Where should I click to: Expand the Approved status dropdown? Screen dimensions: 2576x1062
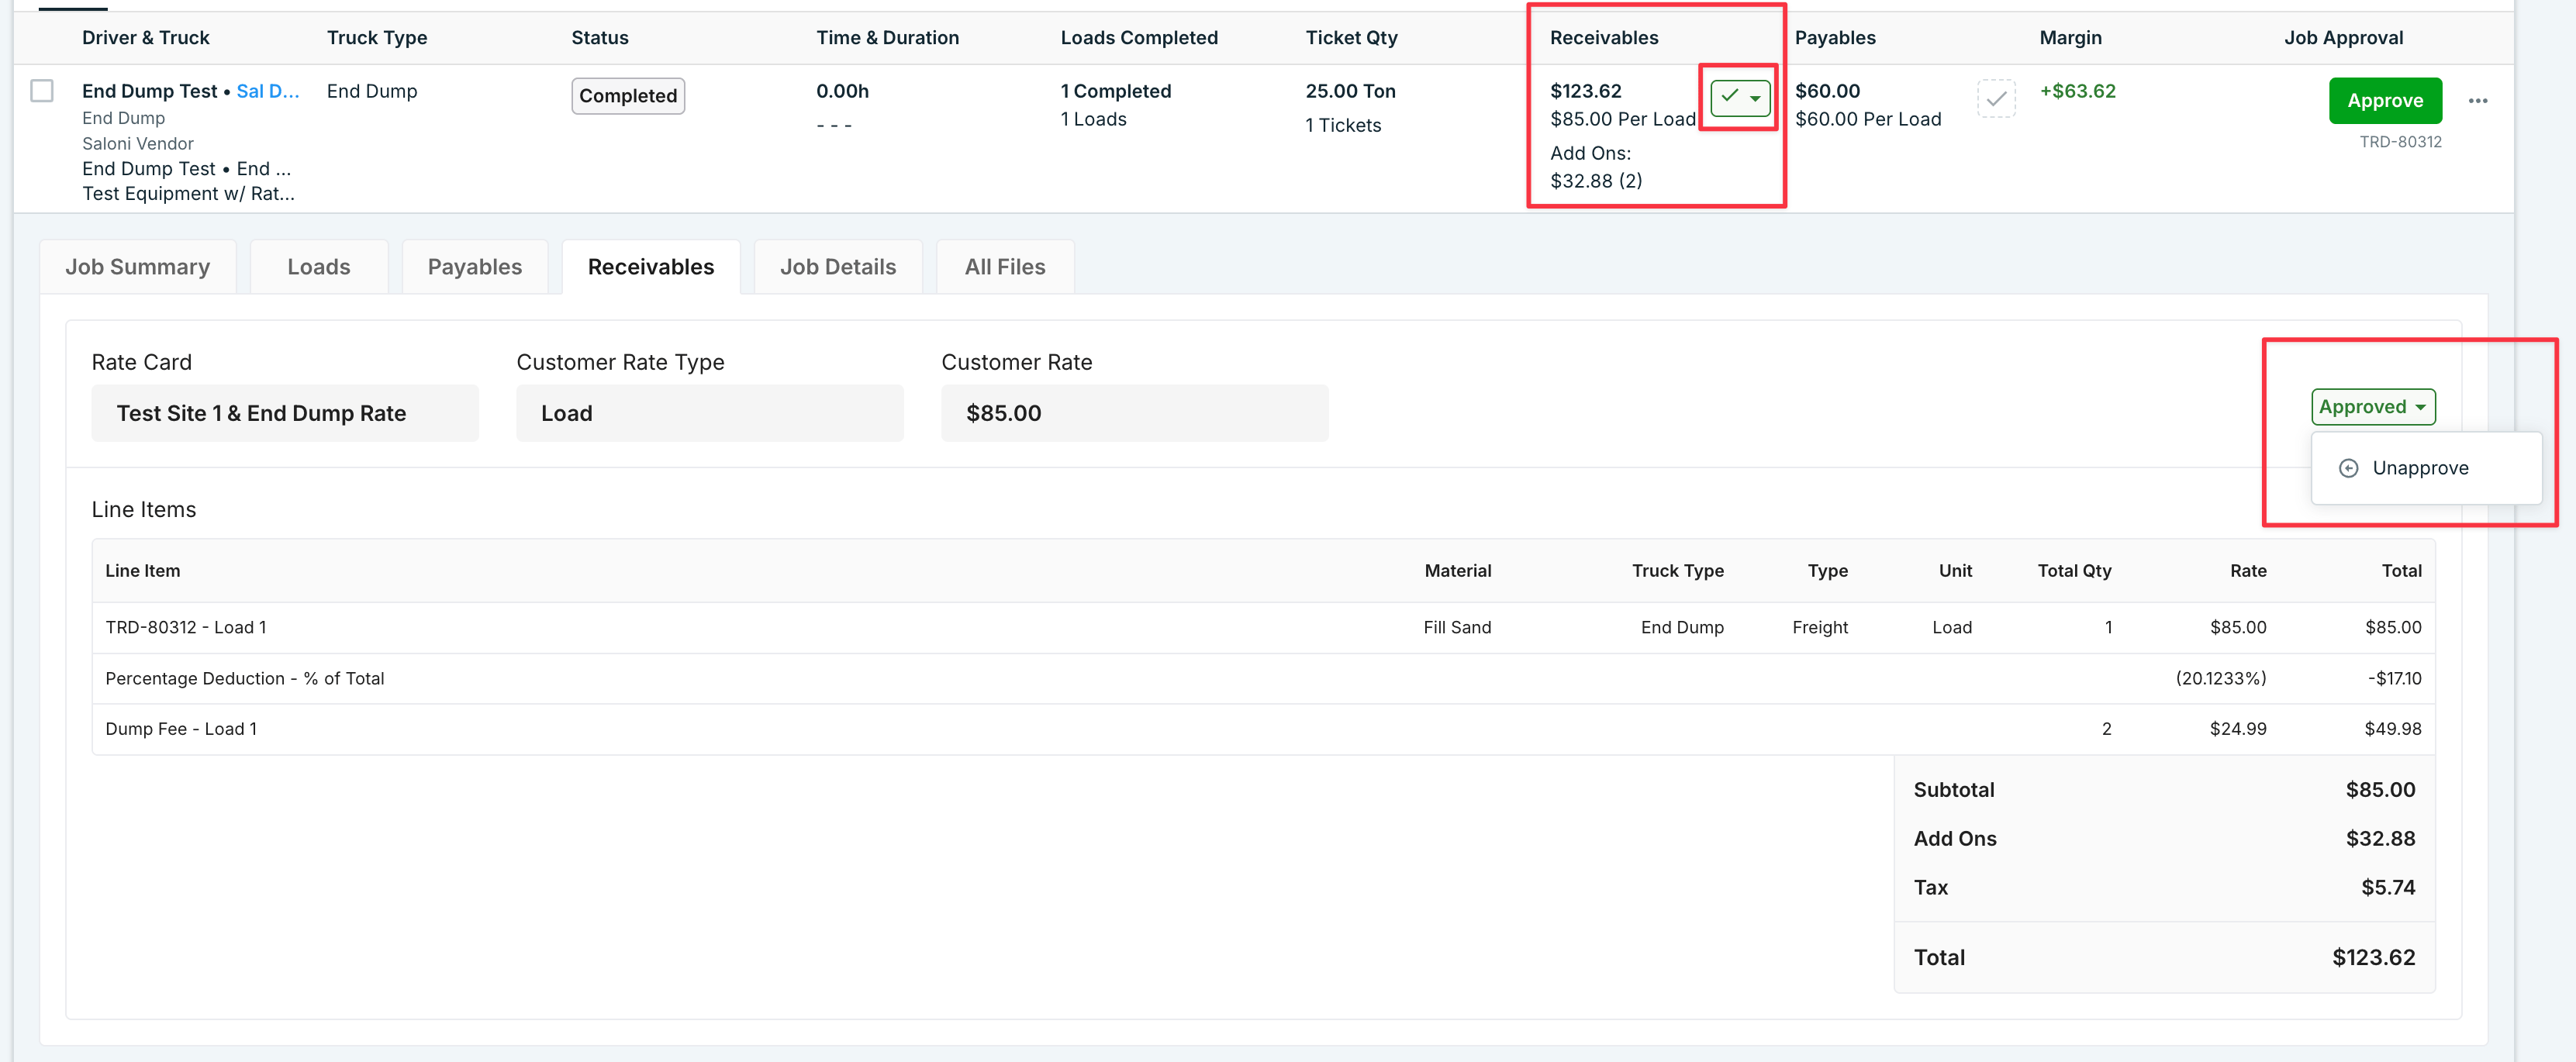coord(2372,407)
